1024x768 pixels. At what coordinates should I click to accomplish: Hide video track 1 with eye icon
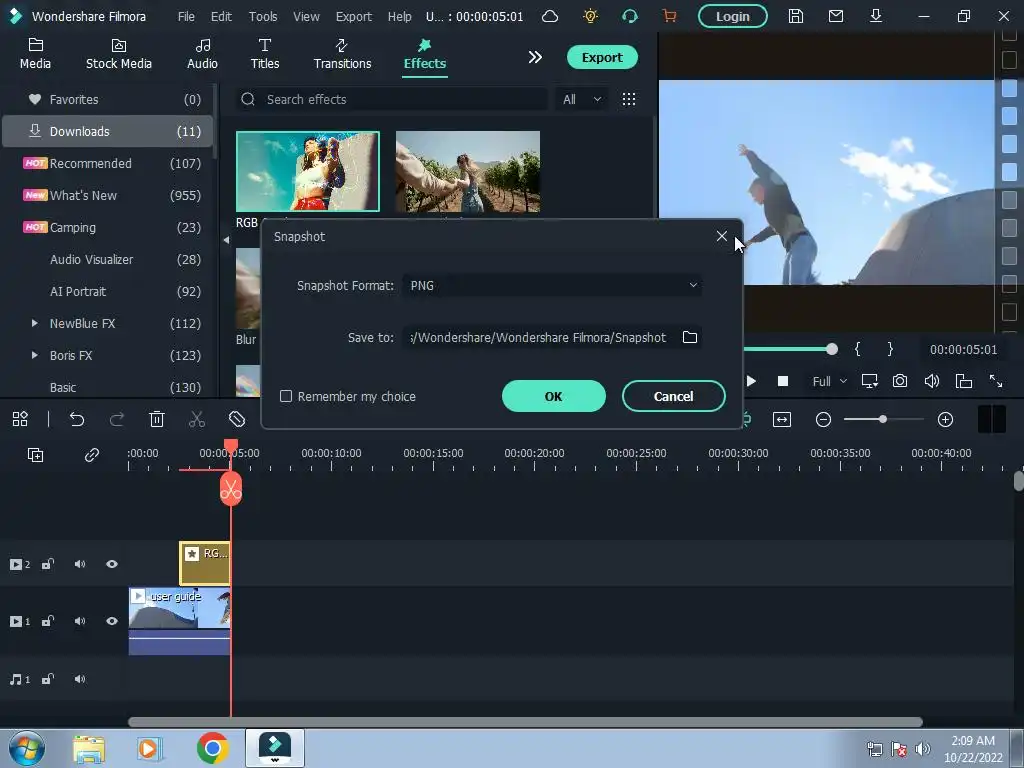click(x=112, y=620)
